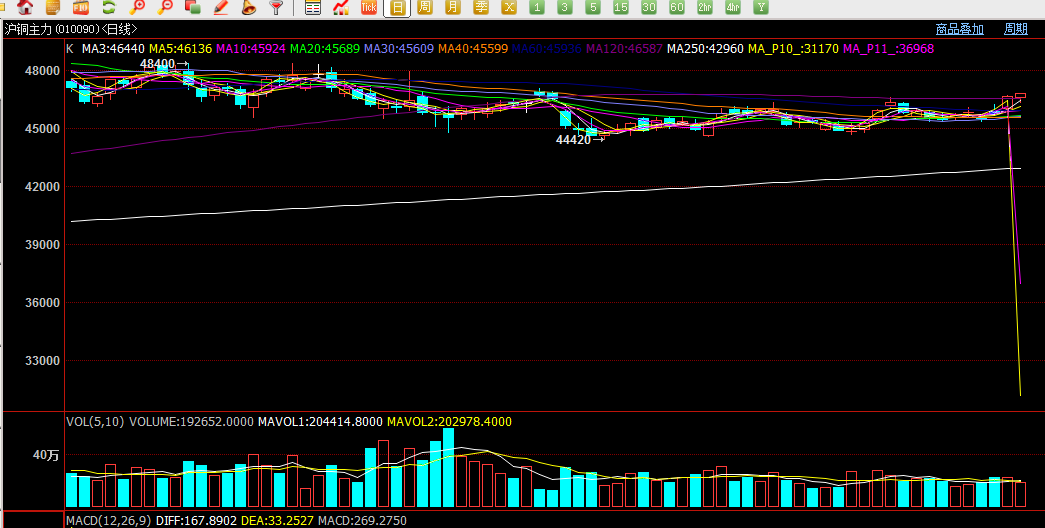Open the Tick chart view
The height and width of the screenshot is (528, 1045).
pyautogui.click(x=369, y=7)
